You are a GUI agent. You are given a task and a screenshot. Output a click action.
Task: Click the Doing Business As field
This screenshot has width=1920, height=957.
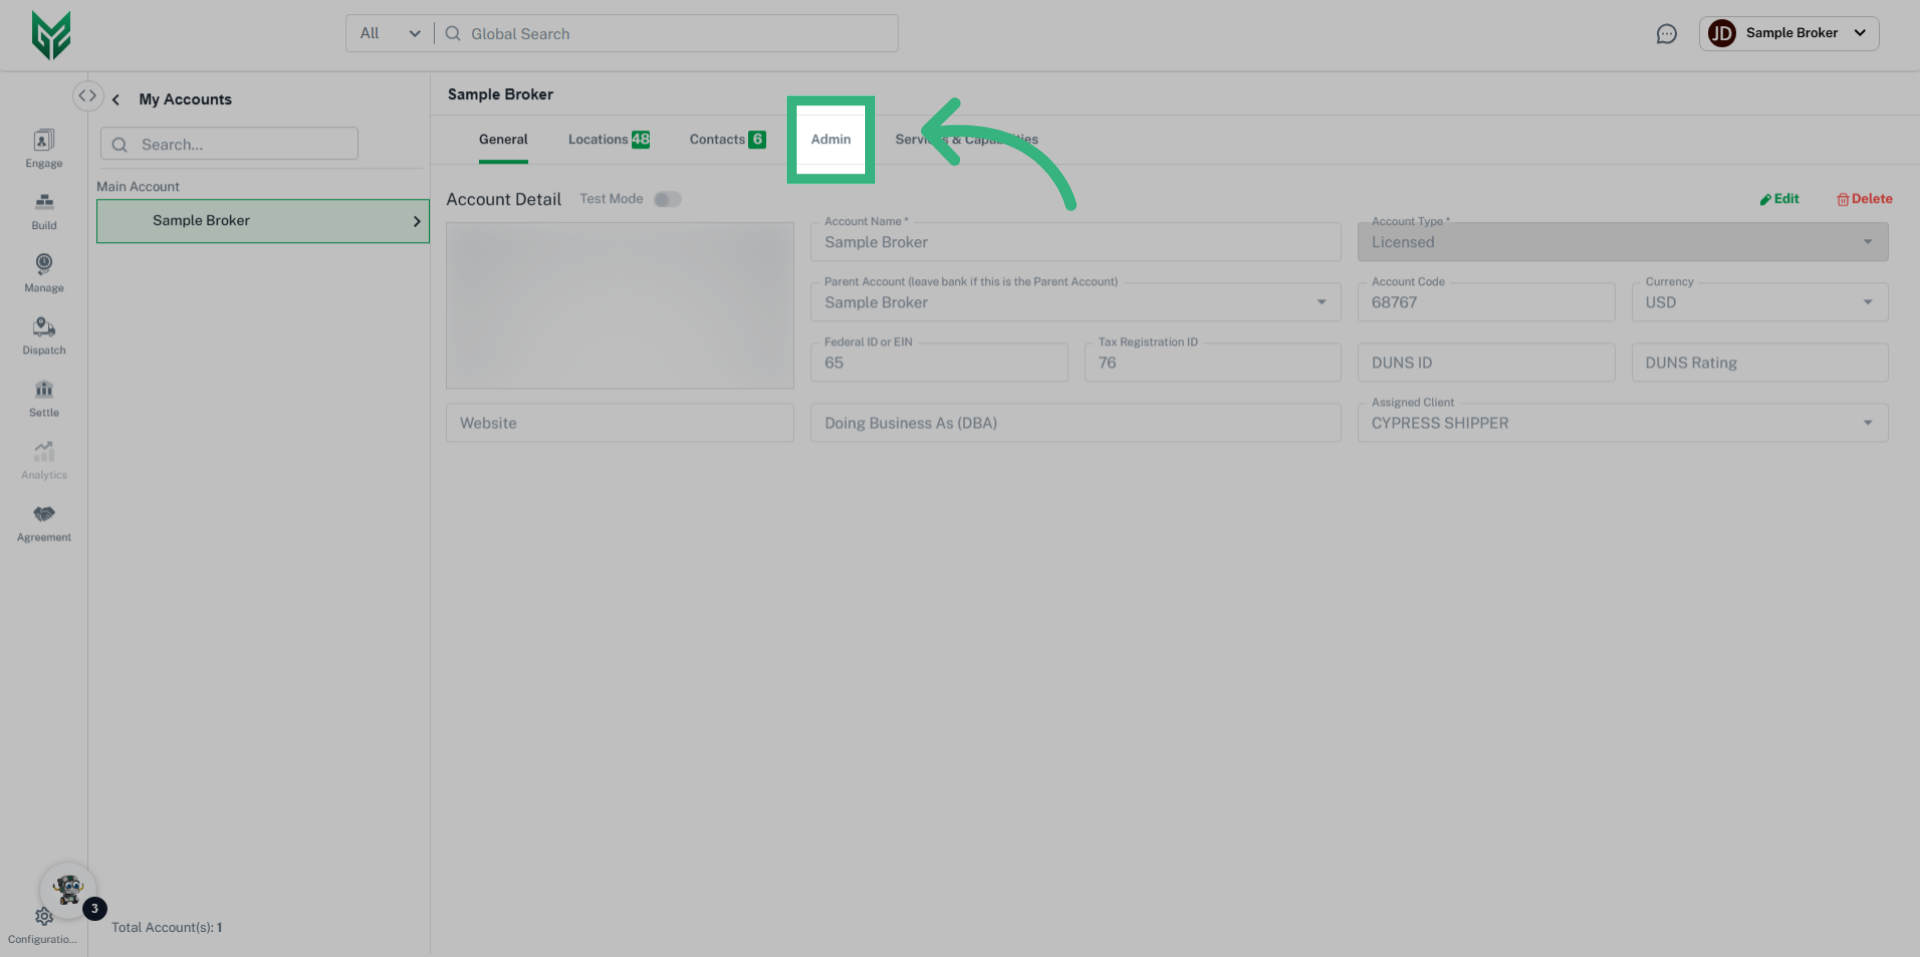(x=1075, y=423)
